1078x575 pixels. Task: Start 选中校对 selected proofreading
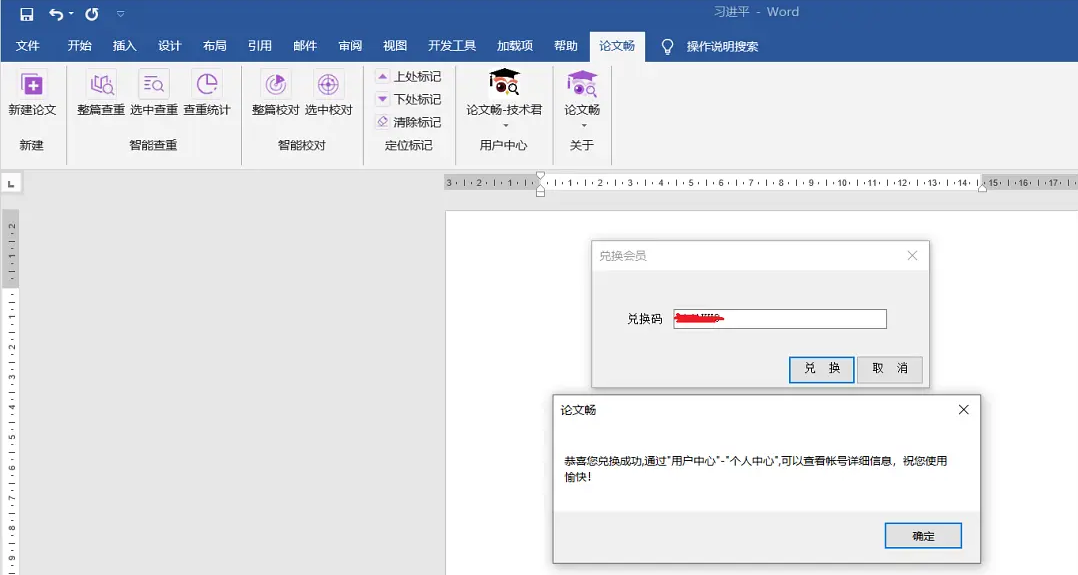[329, 94]
